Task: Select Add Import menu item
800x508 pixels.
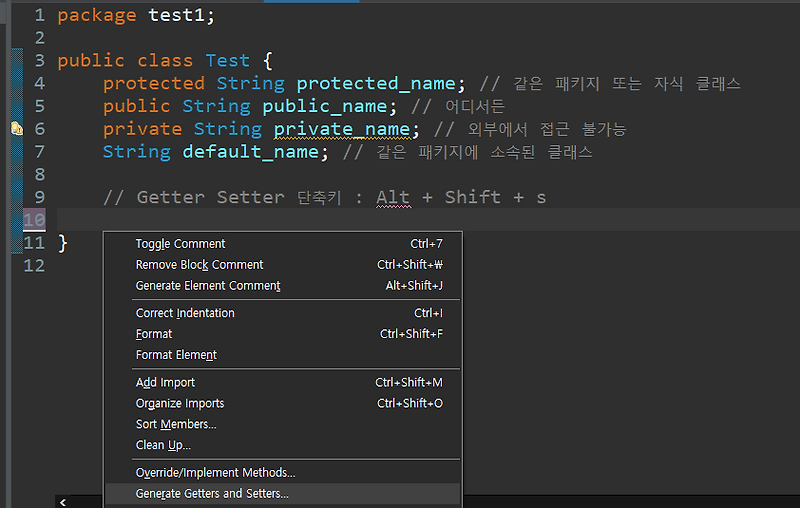Action: point(283,383)
